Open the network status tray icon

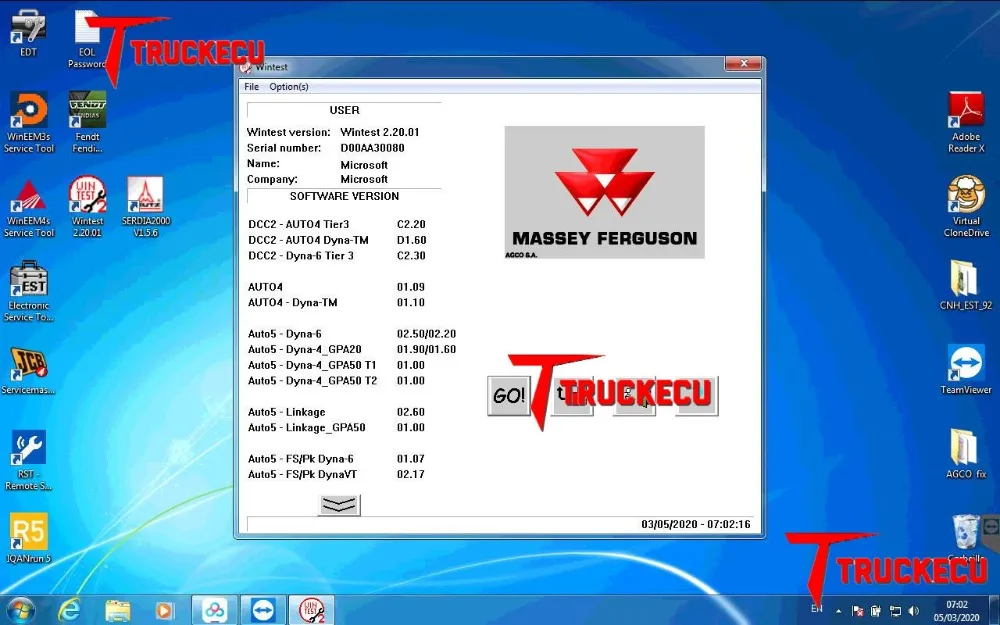pos(895,611)
